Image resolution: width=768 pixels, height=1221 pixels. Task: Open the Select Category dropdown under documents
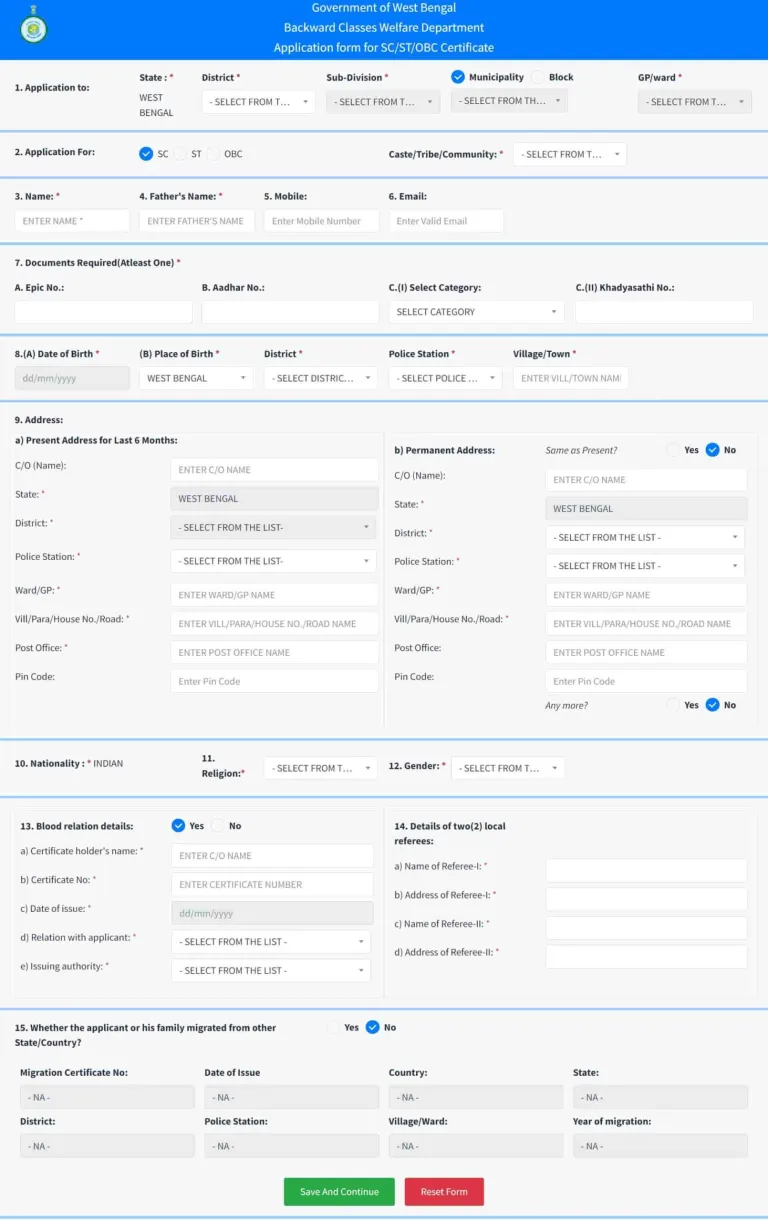[476, 311]
